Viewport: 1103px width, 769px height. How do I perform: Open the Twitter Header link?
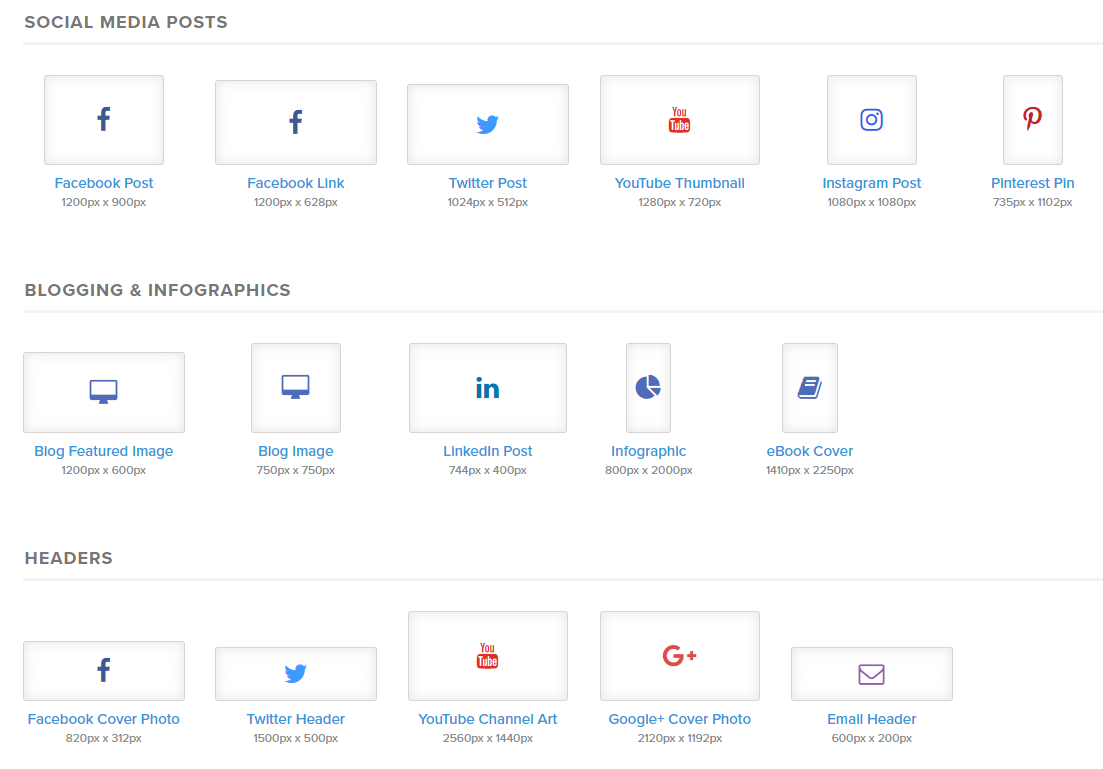click(296, 719)
